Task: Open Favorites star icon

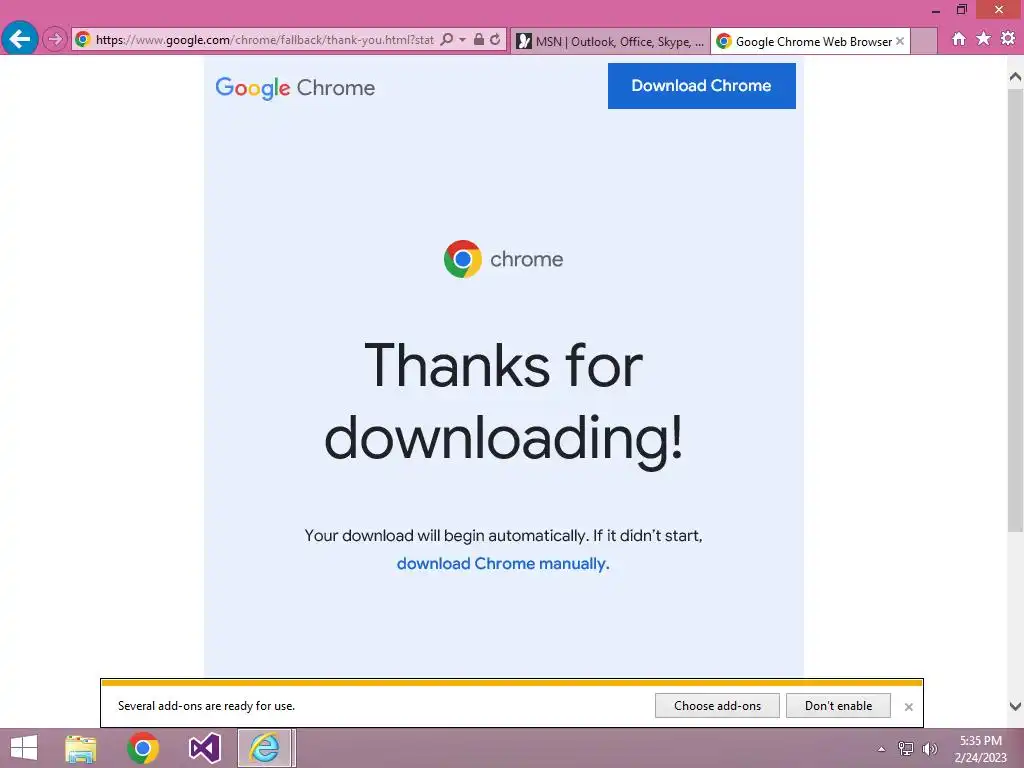Action: (983, 39)
